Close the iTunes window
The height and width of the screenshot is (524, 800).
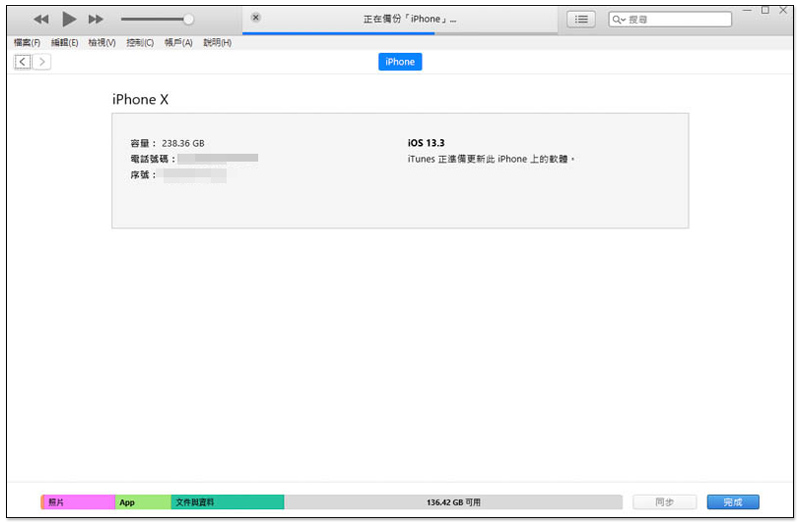coord(783,10)
